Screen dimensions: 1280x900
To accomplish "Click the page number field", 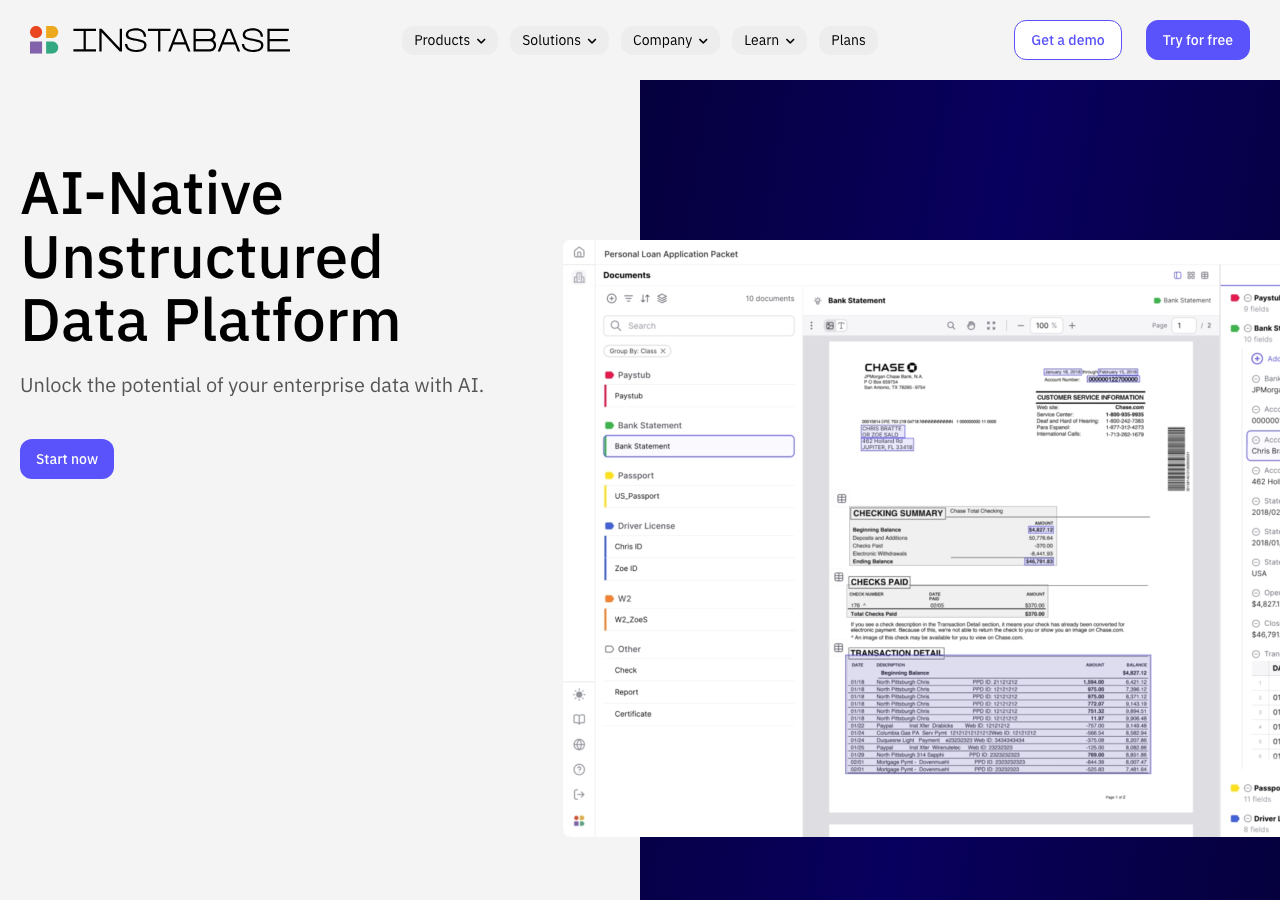I will point(1184,325).
